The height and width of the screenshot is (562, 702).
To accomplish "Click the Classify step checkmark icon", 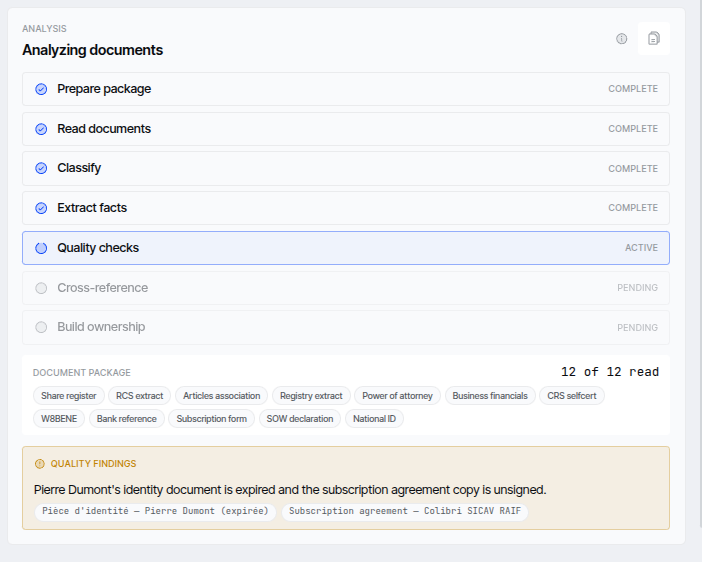I will (x=41, y=168).
